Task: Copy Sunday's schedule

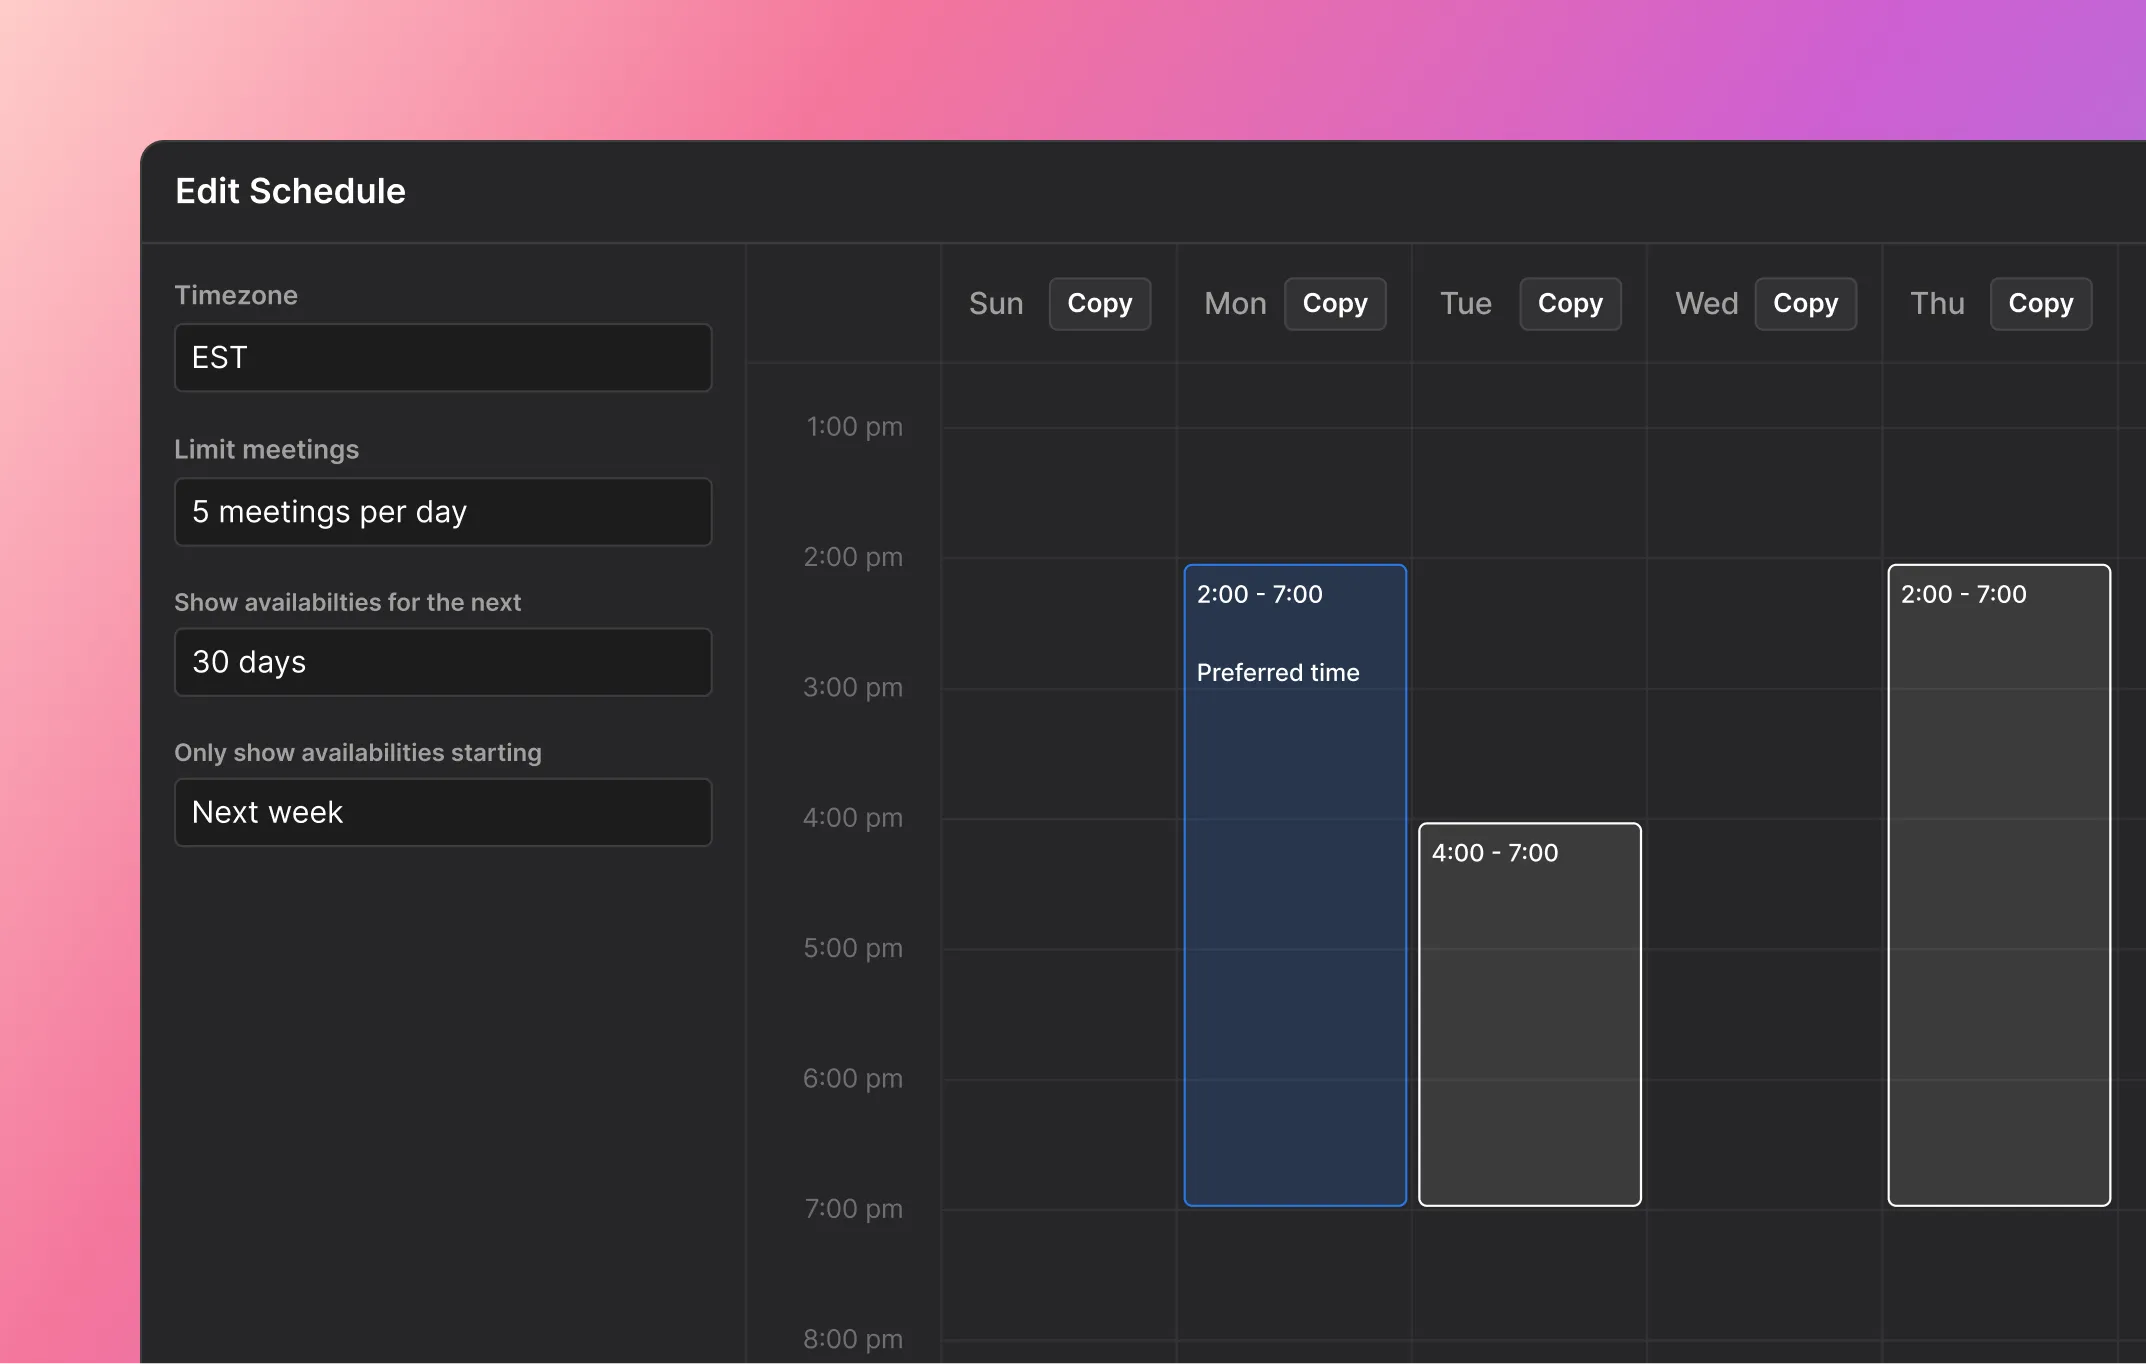Action: tap(1099, 303)
